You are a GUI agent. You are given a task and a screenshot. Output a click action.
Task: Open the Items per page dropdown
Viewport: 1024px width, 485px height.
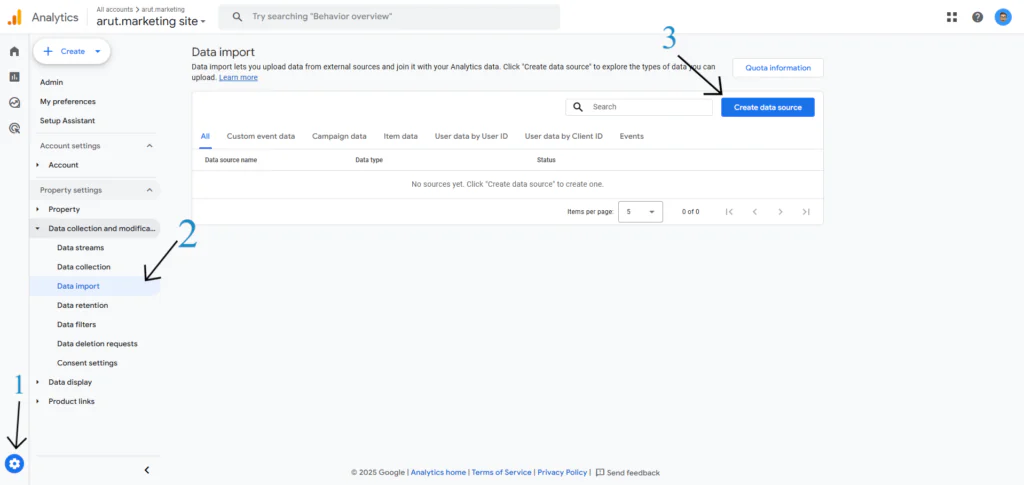tap(640, 212)
